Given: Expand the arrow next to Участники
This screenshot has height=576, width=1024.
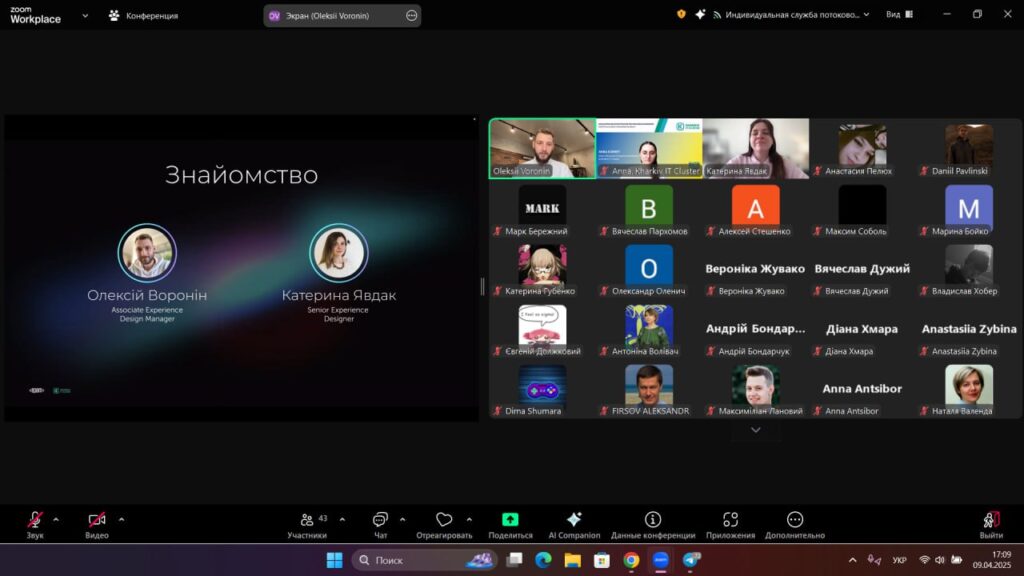Looking at the screenshot, I should point(342,520).
